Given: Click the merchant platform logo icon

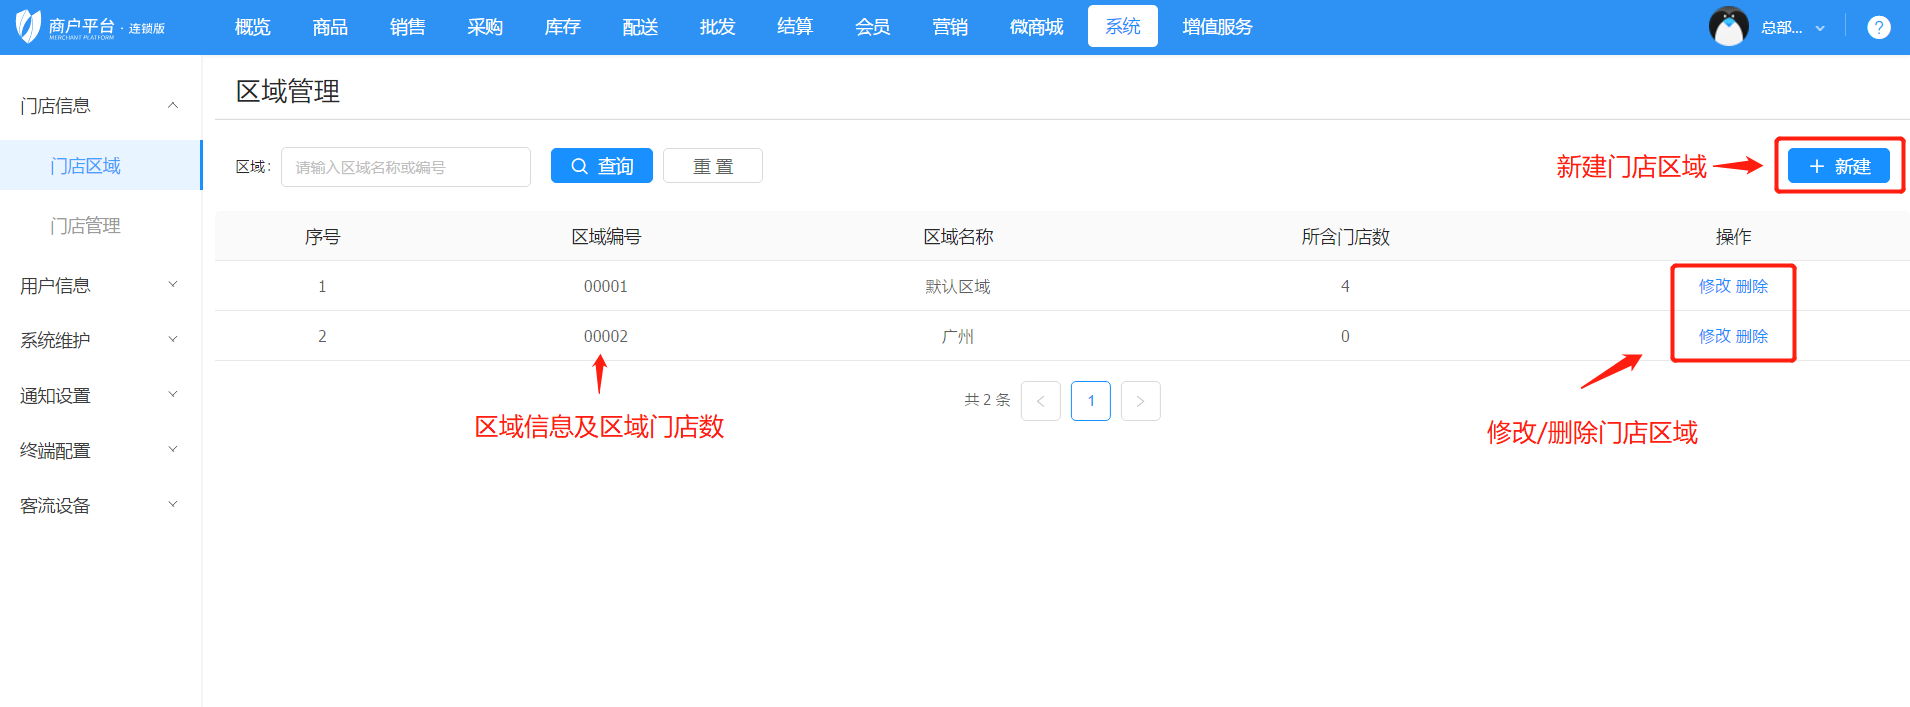Looking at the screenshot, I should tap(28, 27).
